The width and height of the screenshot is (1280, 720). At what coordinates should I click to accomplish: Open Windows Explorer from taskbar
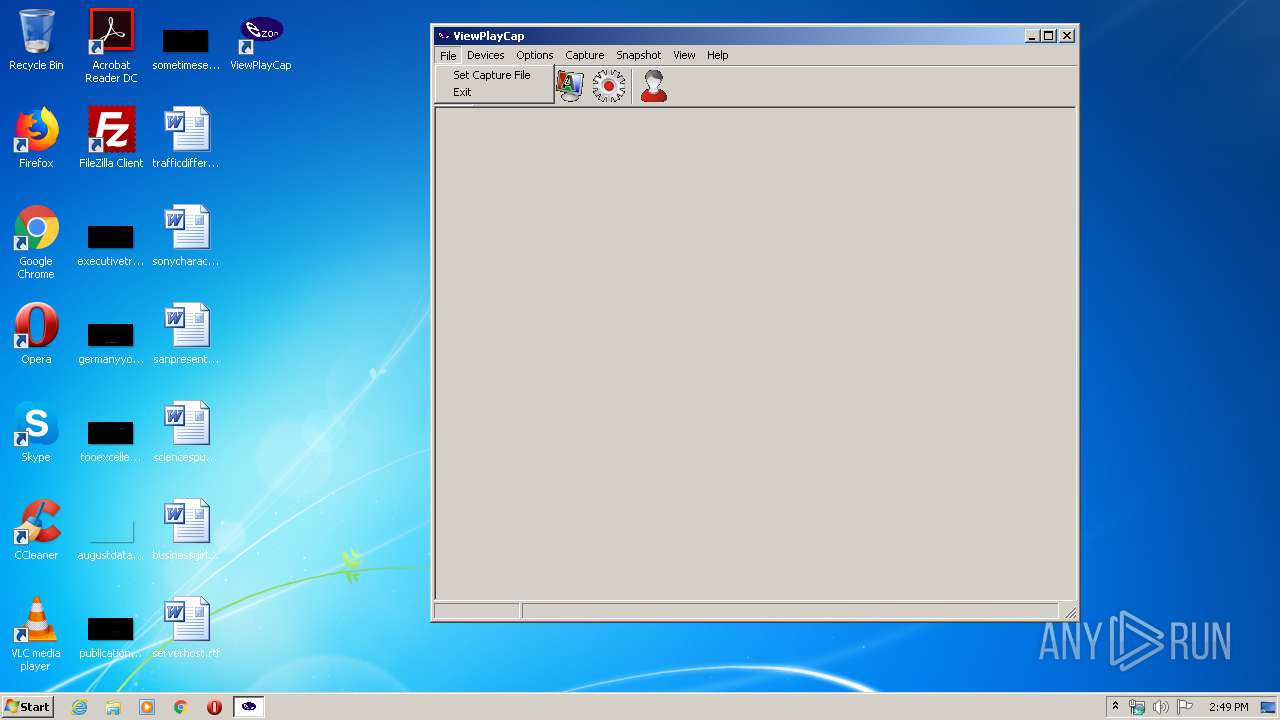(113, 707)
